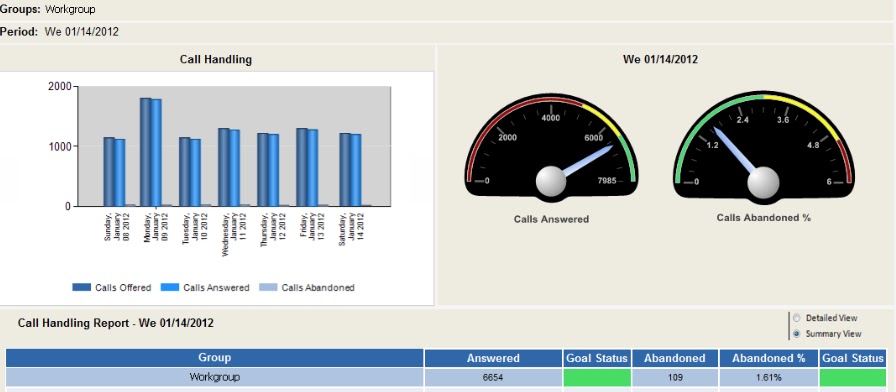Click the Wednesday January 11 Calls Offered bar

[x=223, y=167]
